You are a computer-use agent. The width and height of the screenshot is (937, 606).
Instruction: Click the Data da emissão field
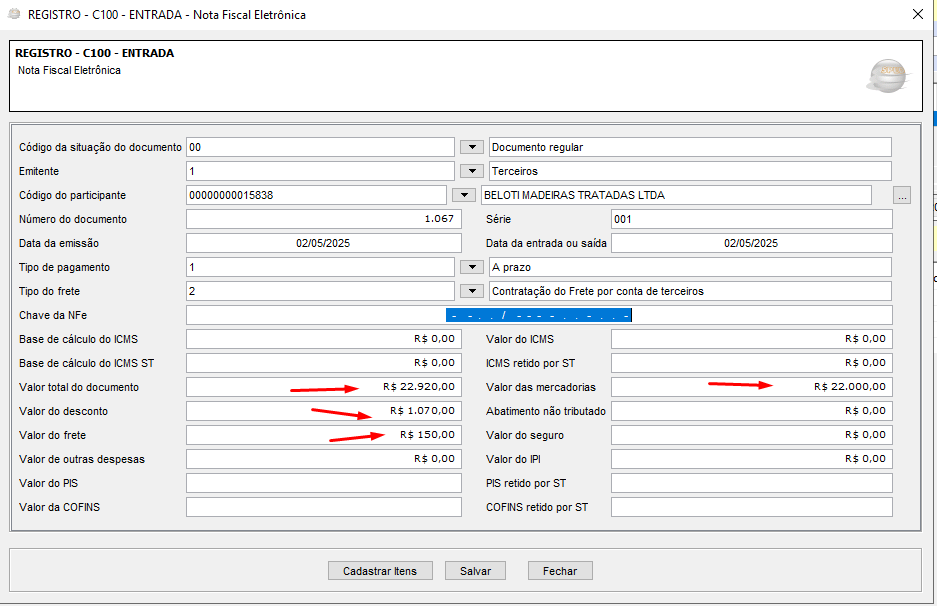pos(324,243)
